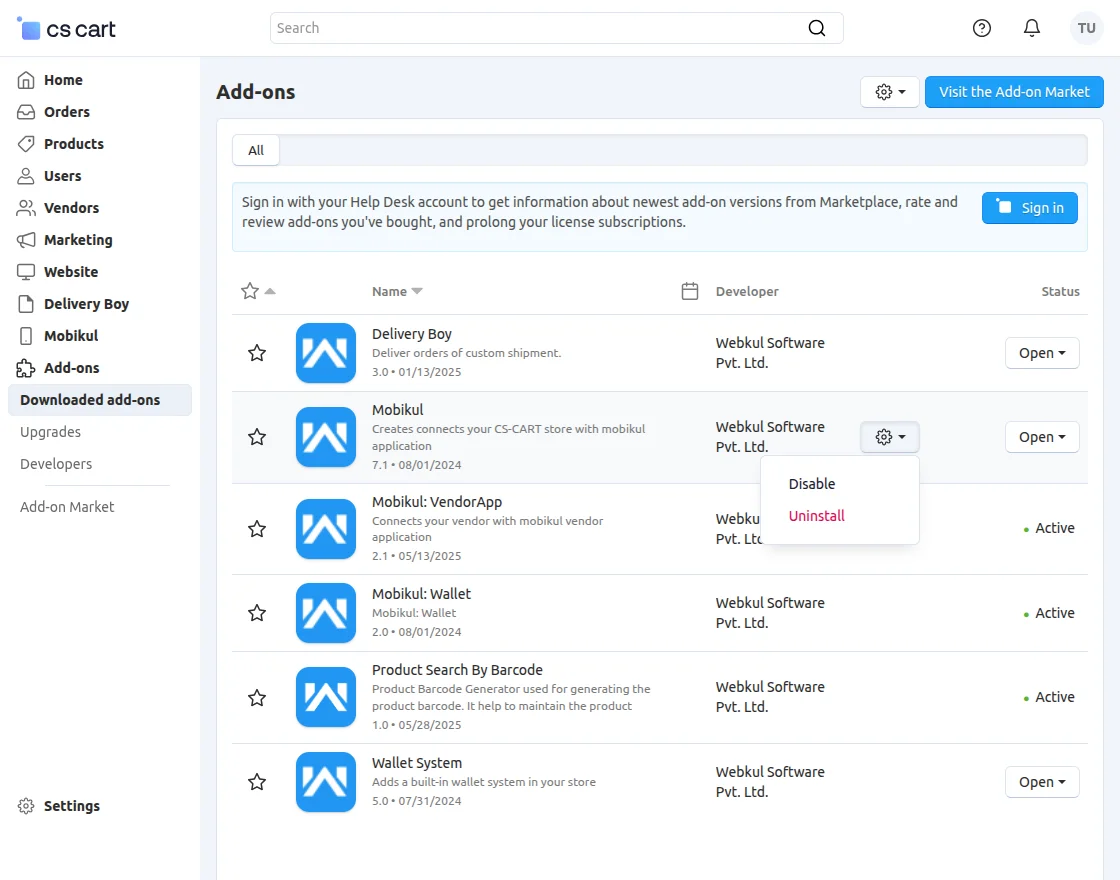This screenshot has width=1120, height=880.
Task: Choose Uninstall in the Mobikul menu
Action: click(x=817, y=516)
